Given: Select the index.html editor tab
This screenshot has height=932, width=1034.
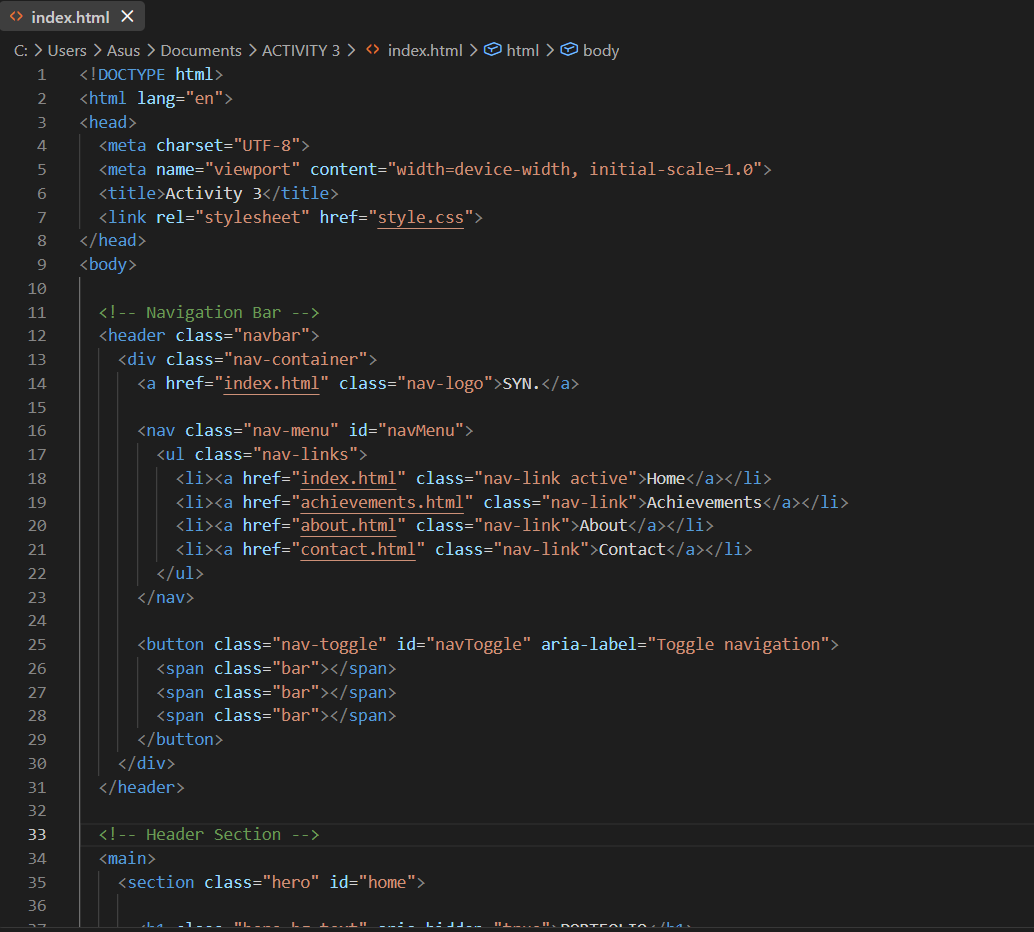Looking at the screenshot, I should click(72, 16).
